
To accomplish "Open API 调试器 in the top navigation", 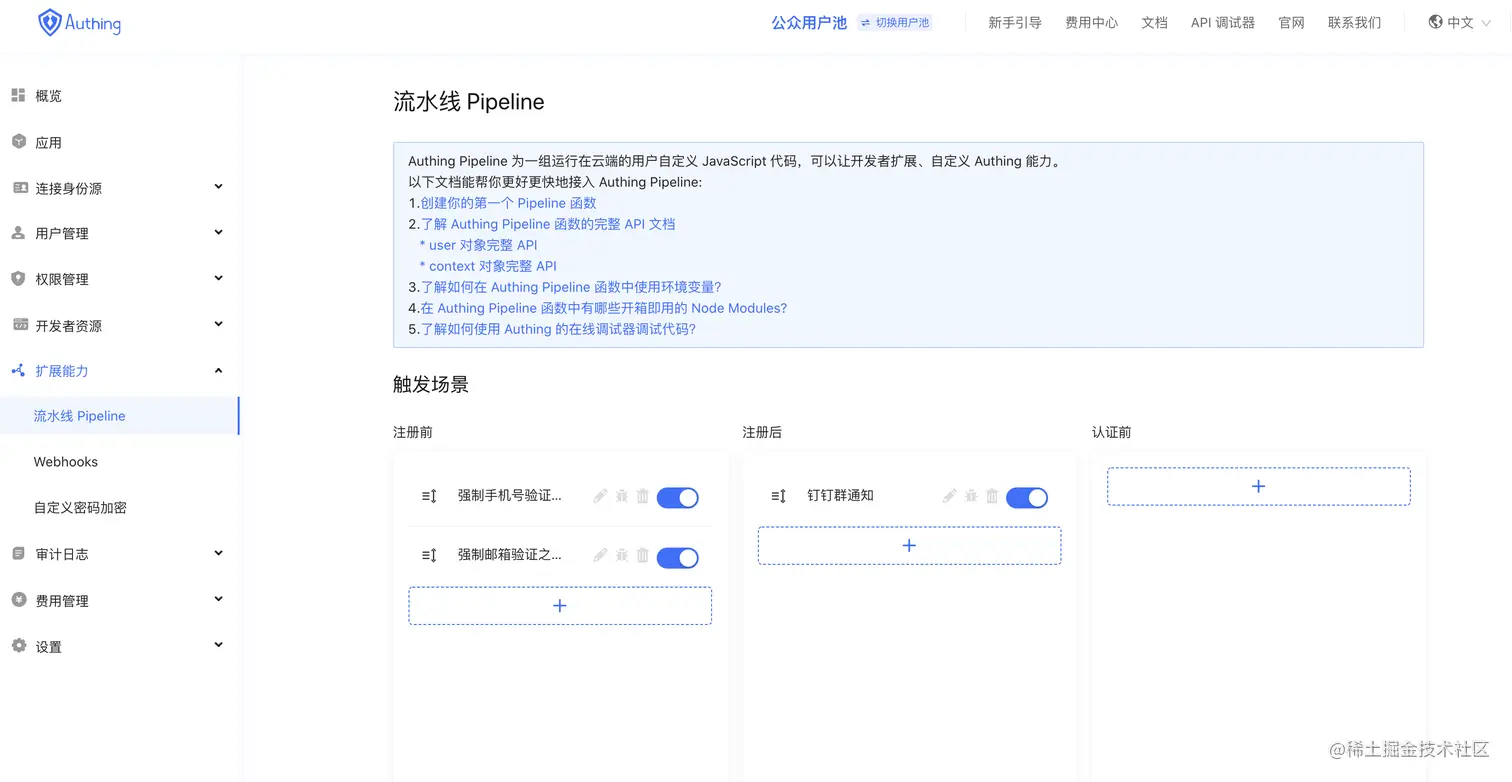I will pos(1222,22).
